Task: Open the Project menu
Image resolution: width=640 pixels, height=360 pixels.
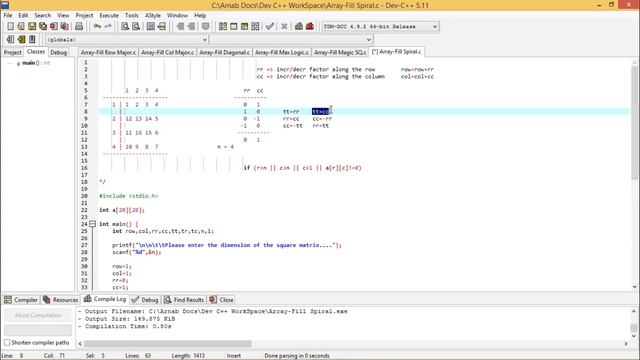Action: click(84, 15)
